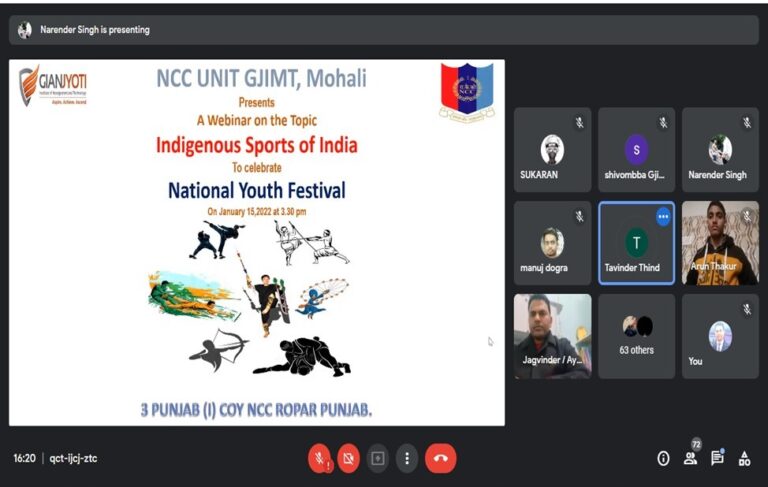
Task: Expand the 63 others tile
Action: coord(636,336)
